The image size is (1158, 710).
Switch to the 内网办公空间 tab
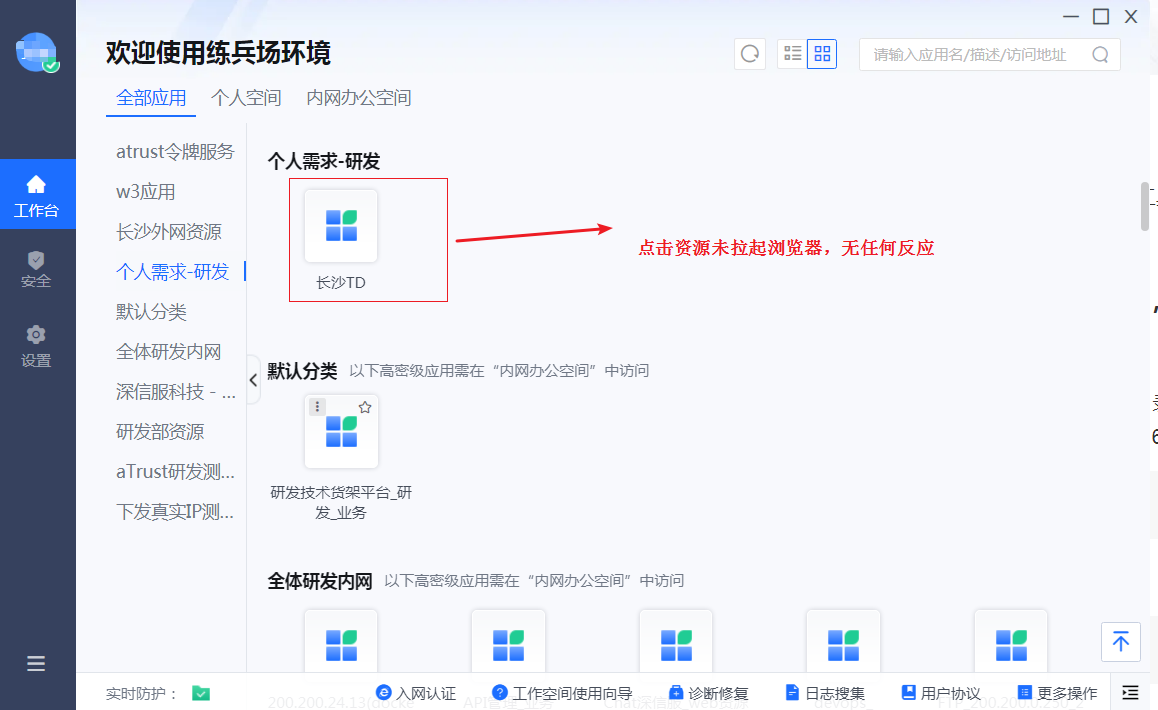(x=359, y=98)
